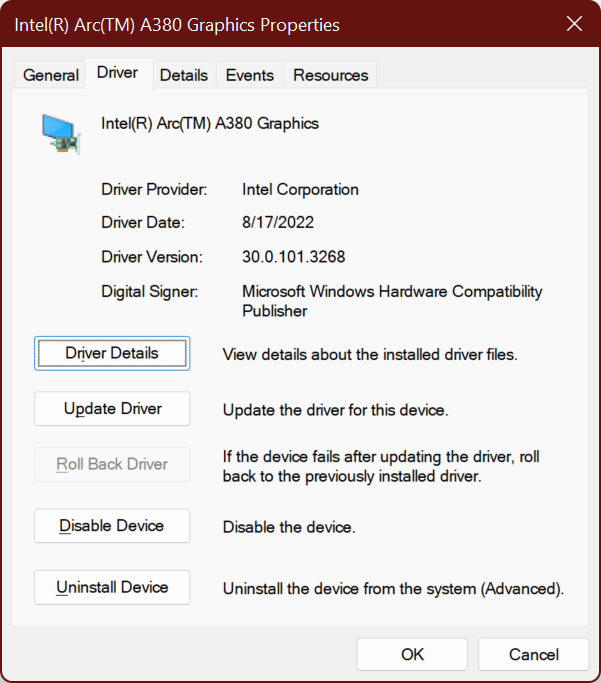Screen dimensions: 601x683
Task: Click the window title Intel Arc A380 Graphics Properties
Action: click(x=177, y=25)
